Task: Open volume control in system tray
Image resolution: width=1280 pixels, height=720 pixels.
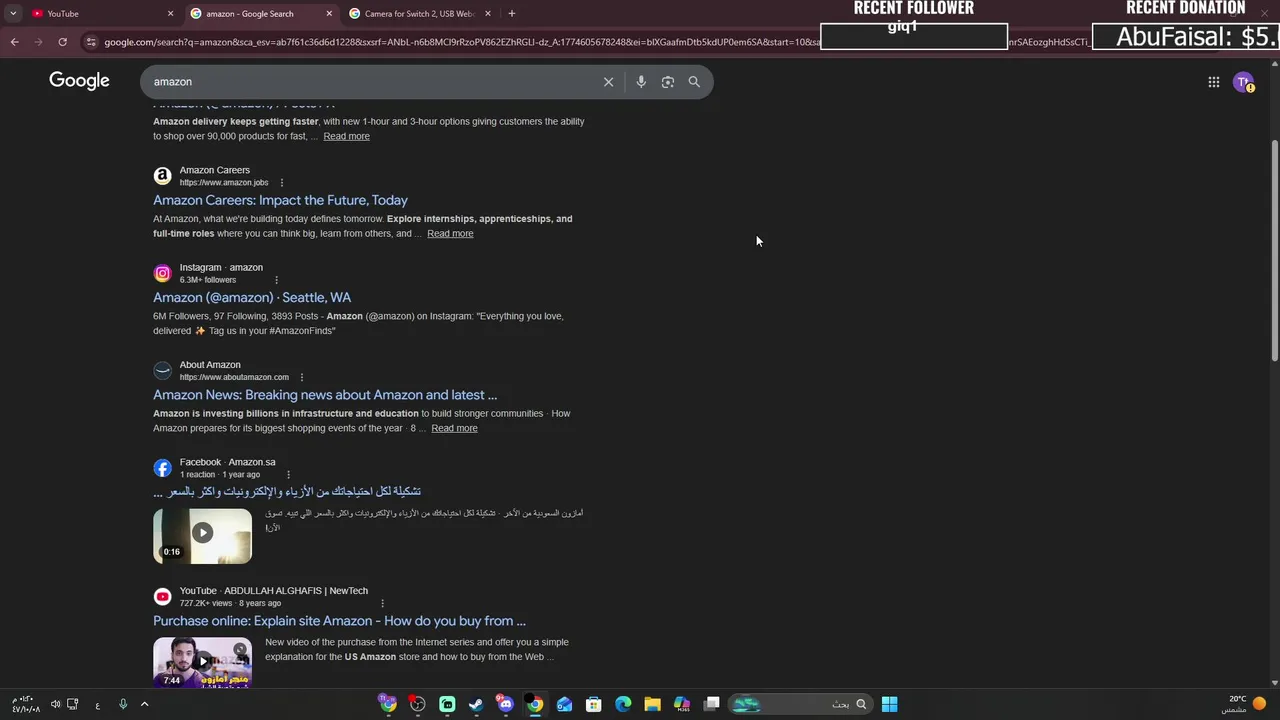Action: click(x=55, y=704)
